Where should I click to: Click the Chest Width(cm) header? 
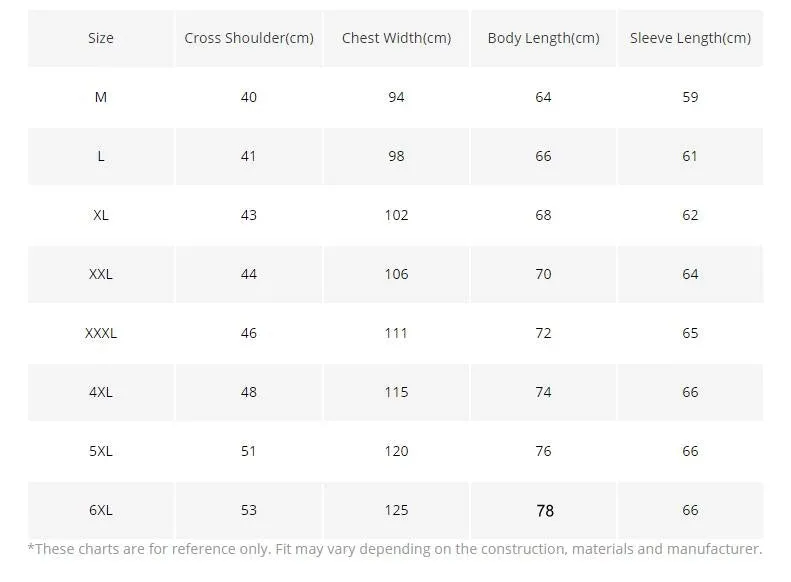[397, 38]
